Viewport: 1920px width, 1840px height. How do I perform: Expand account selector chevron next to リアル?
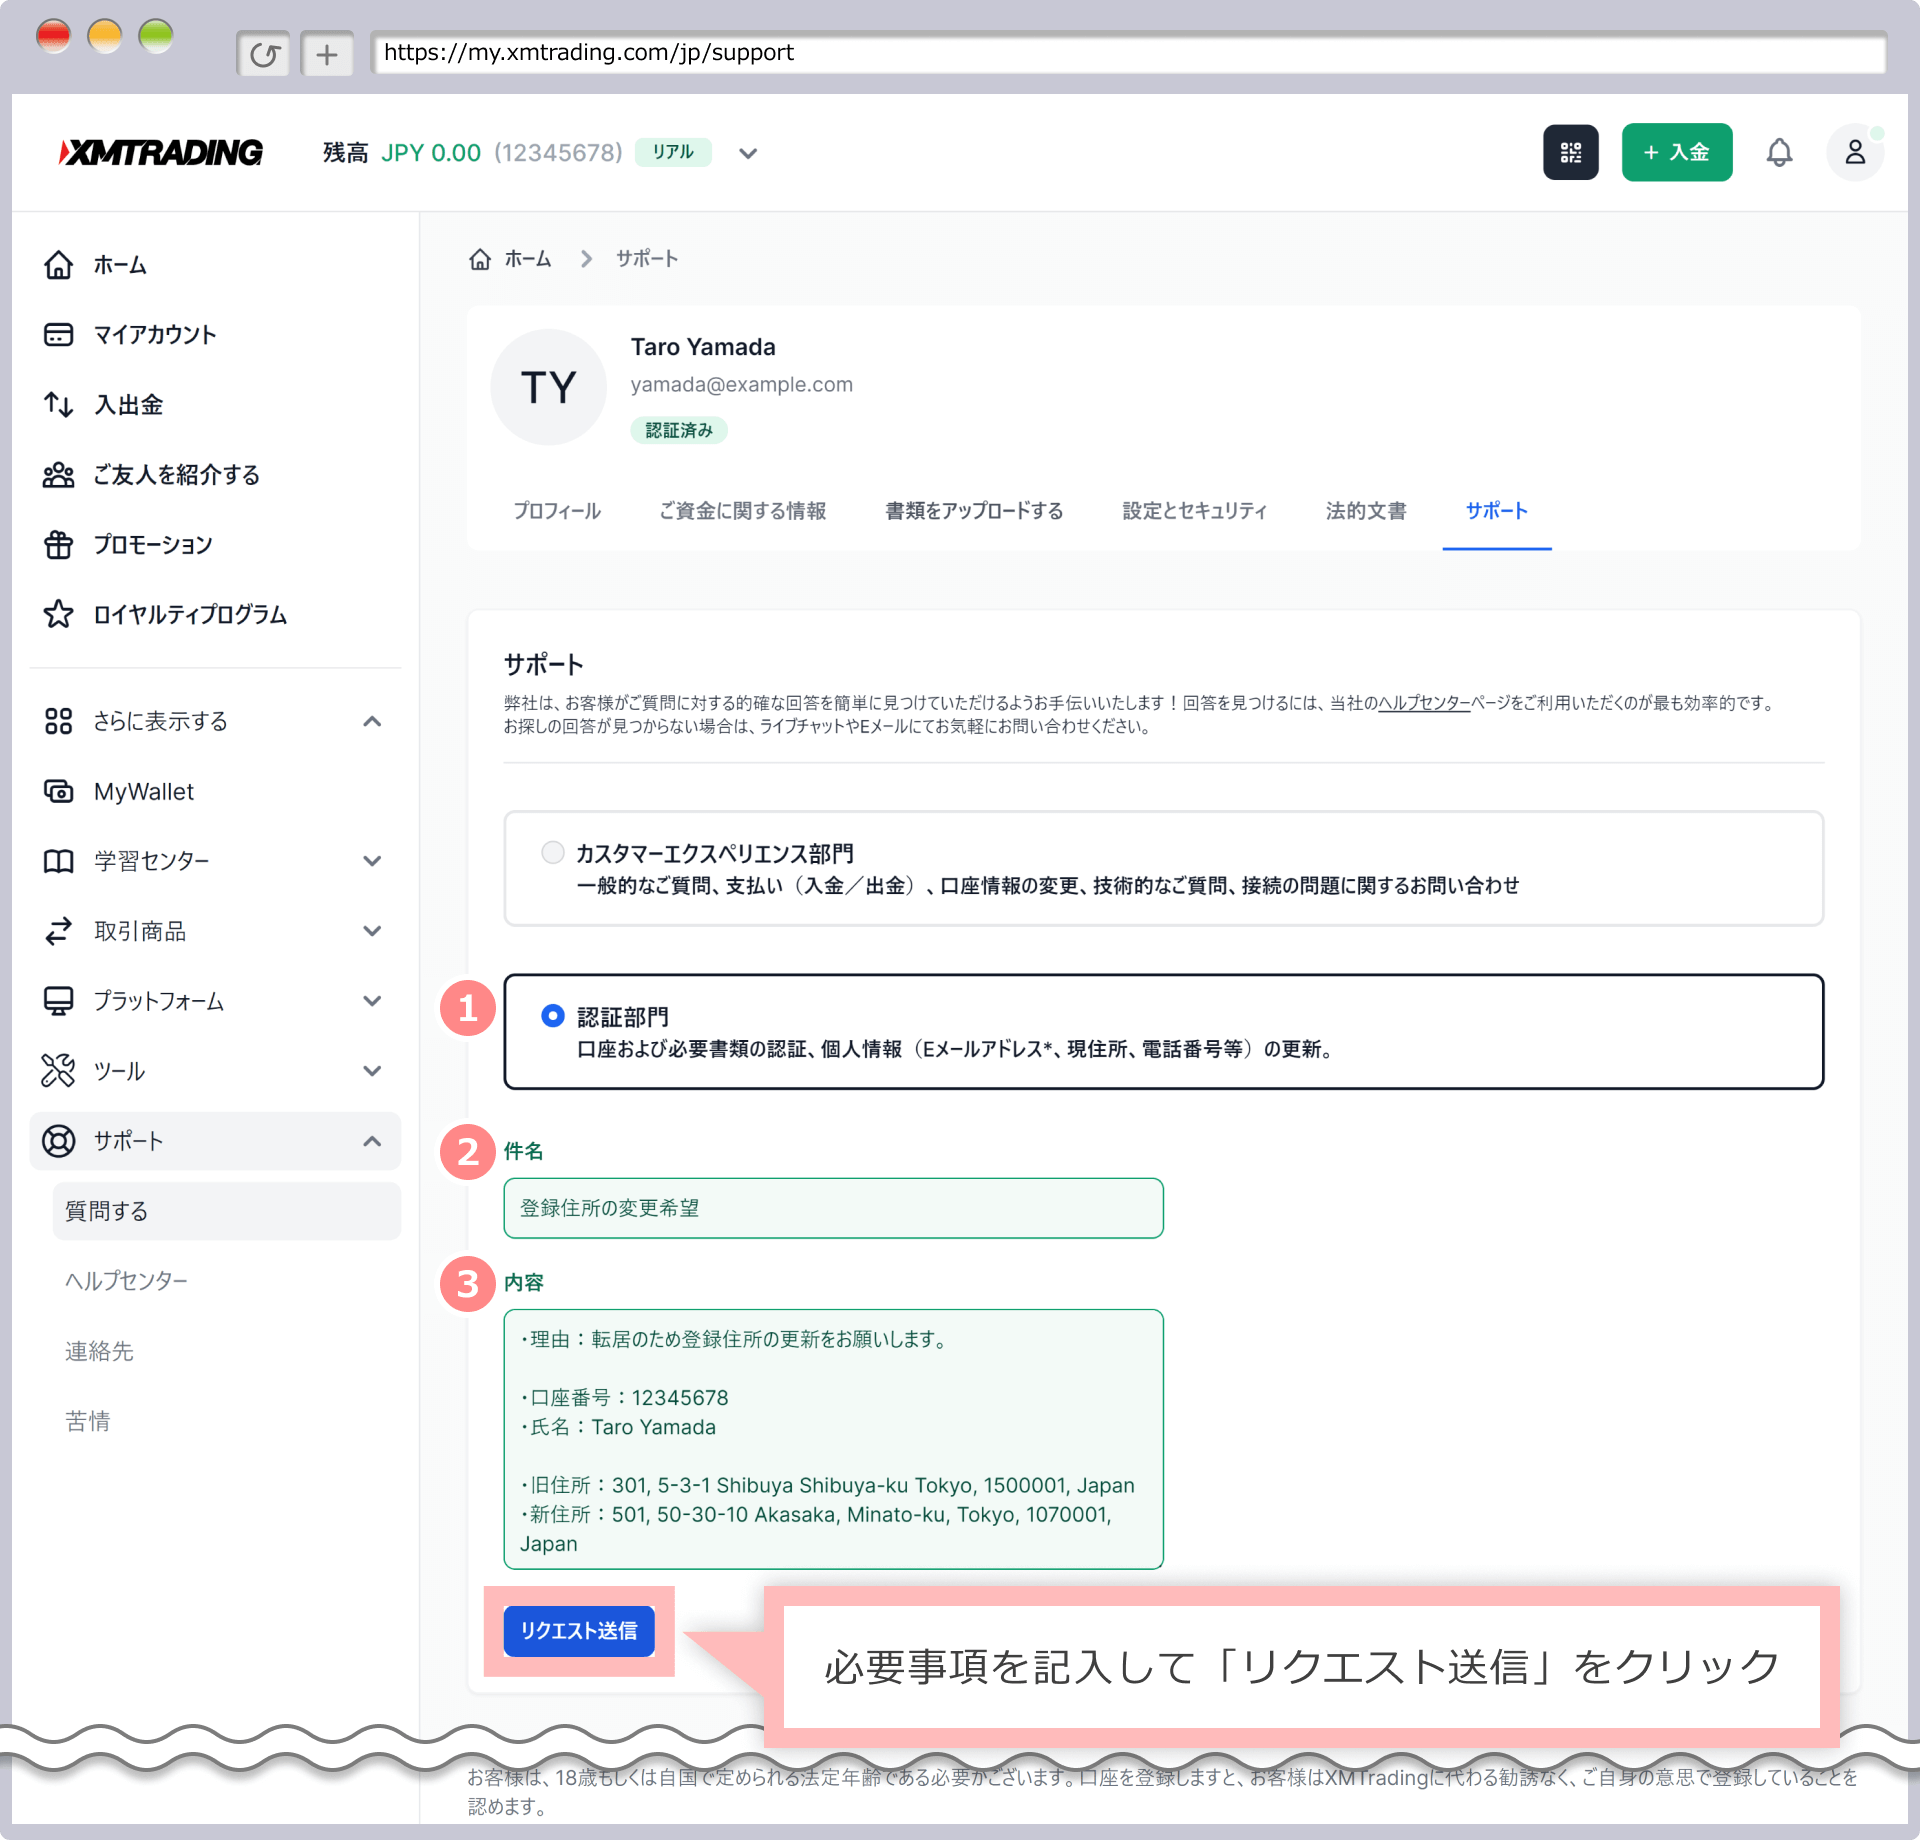click(748, 154)
